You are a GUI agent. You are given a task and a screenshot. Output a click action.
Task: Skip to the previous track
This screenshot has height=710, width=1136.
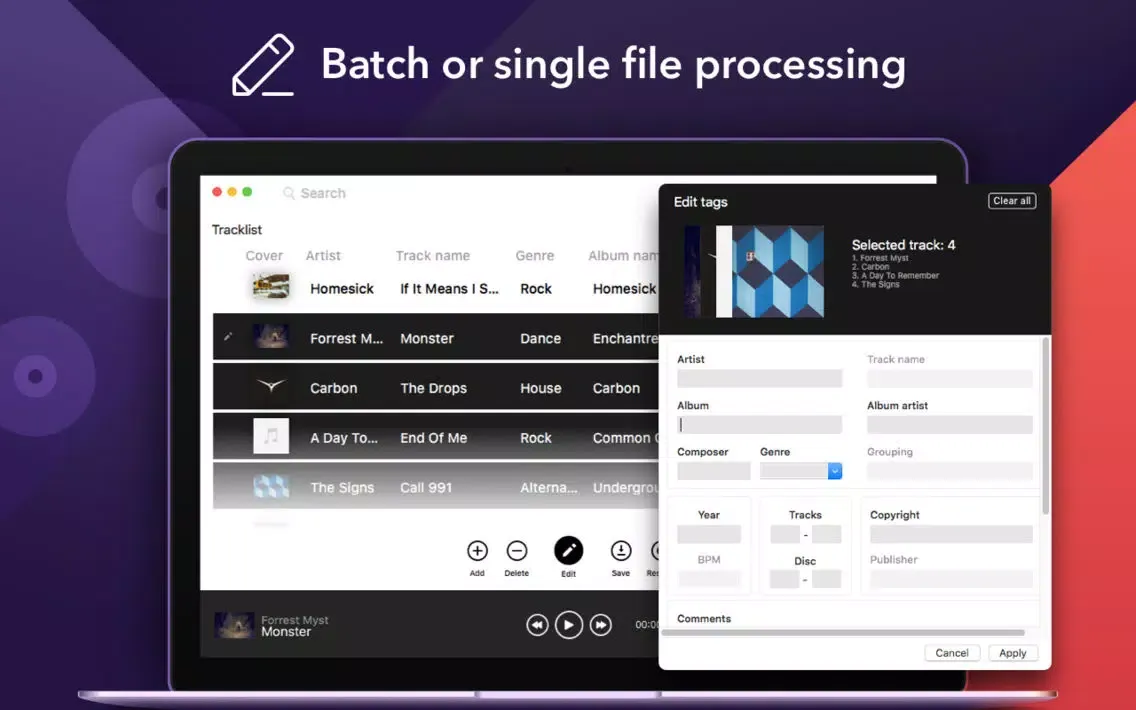[537, 625]
